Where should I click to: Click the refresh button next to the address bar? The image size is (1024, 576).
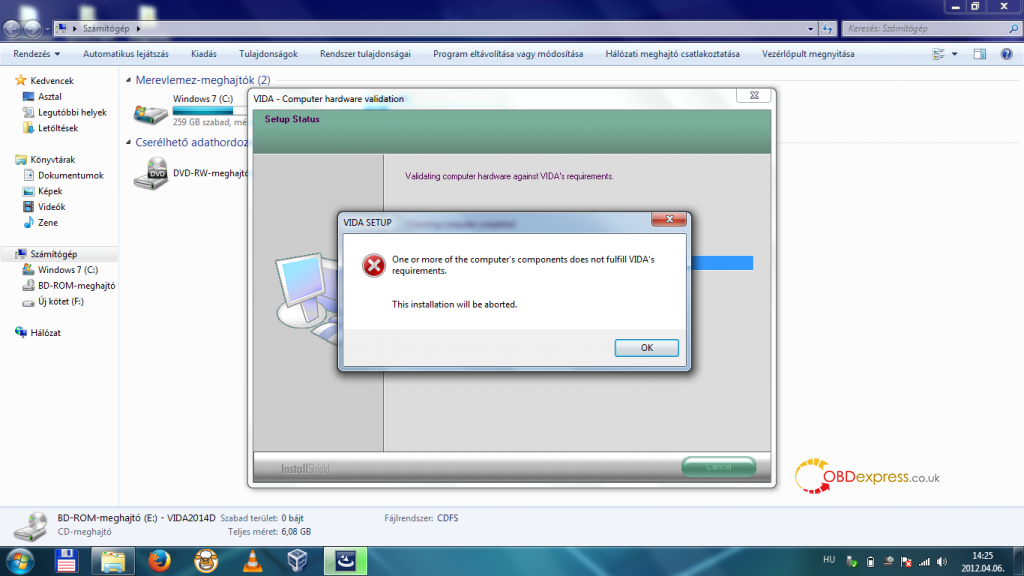pos(828,29)
